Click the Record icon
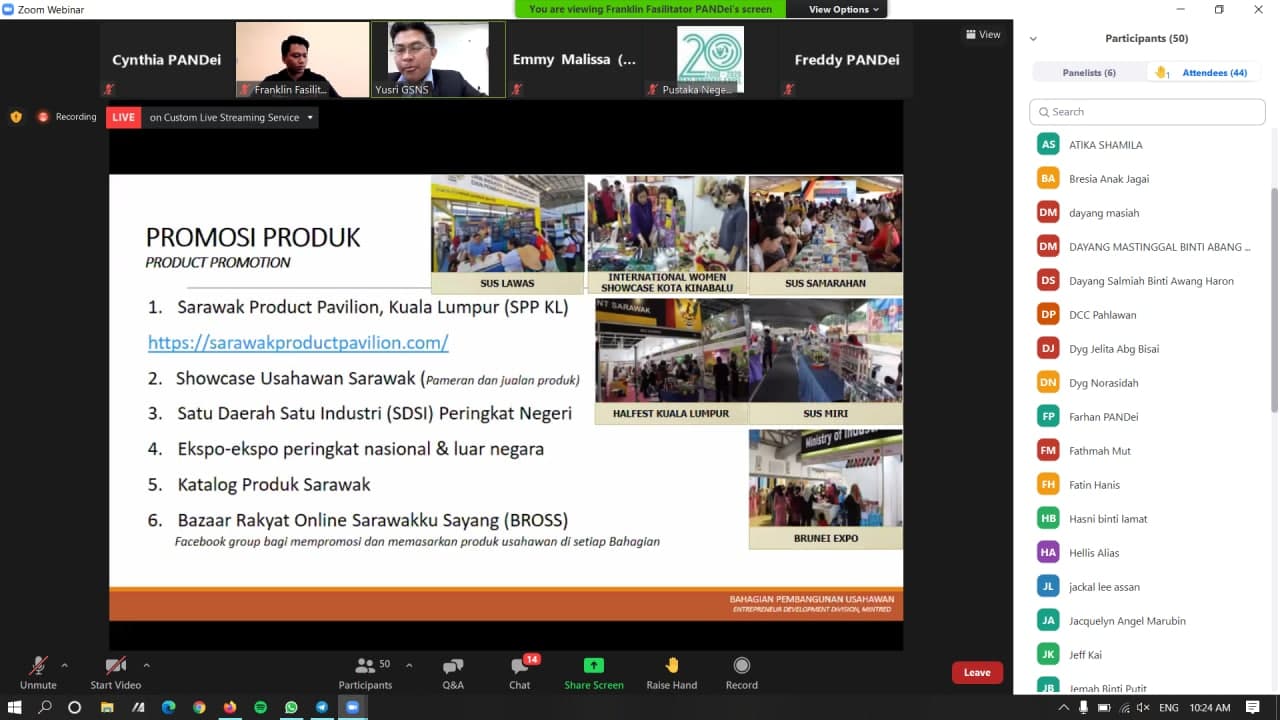Image resolution: width=1280 pixels, height=720 pixels. click(742, 666)
